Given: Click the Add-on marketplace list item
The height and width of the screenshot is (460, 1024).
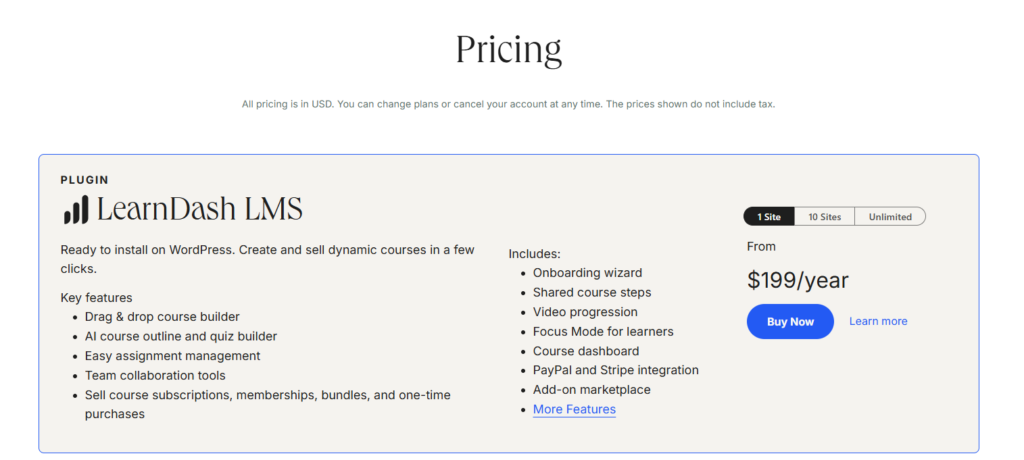Looking at the screenshot, I should (592, 390).
